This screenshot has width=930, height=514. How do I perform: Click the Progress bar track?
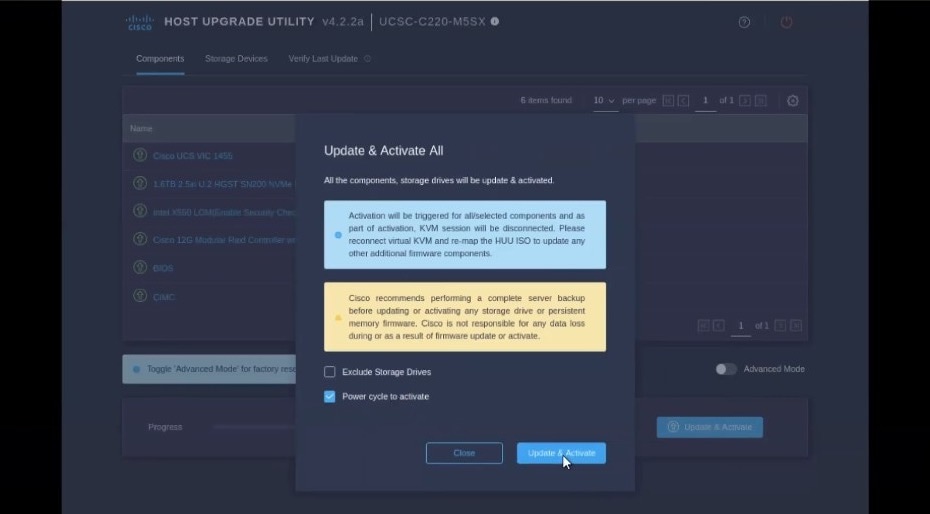click(255, 427)
